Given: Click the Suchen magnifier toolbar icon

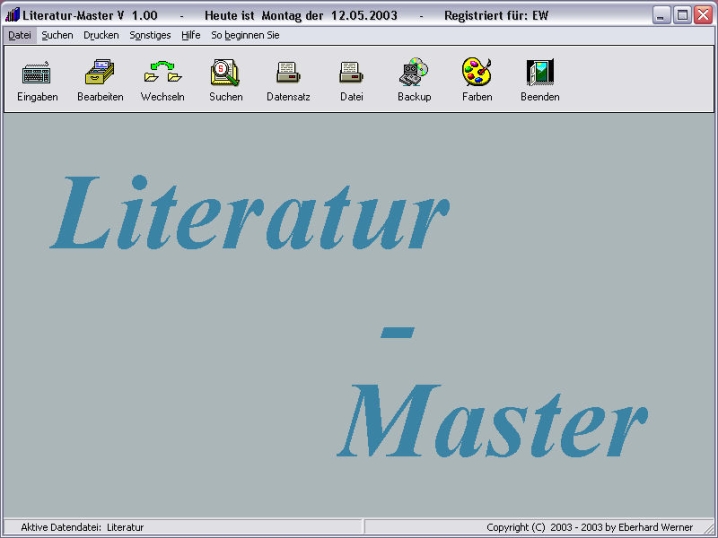Looking at the screenshot, I should [x=225, y=73].
